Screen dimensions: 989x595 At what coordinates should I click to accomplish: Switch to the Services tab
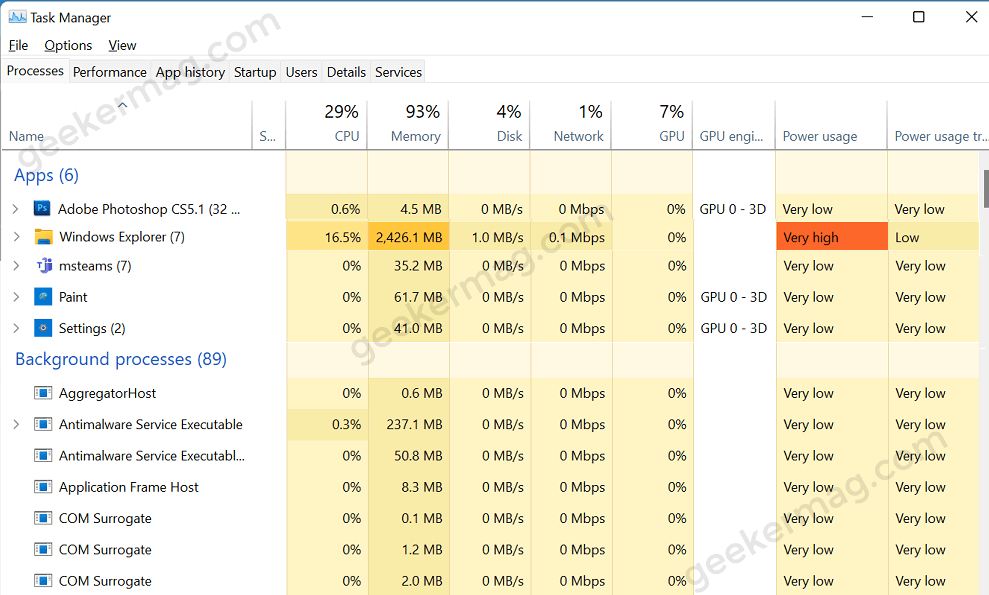(397, 71)
